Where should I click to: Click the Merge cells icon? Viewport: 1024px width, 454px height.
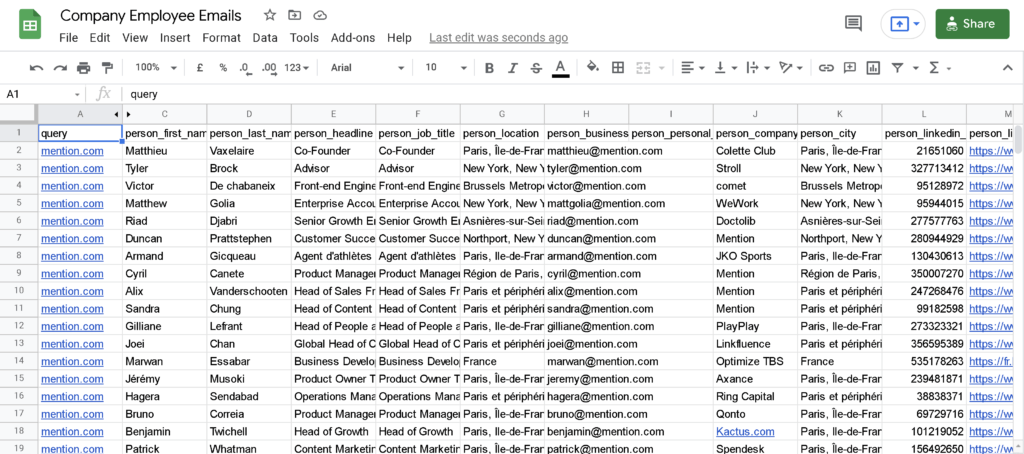point(644,68)
